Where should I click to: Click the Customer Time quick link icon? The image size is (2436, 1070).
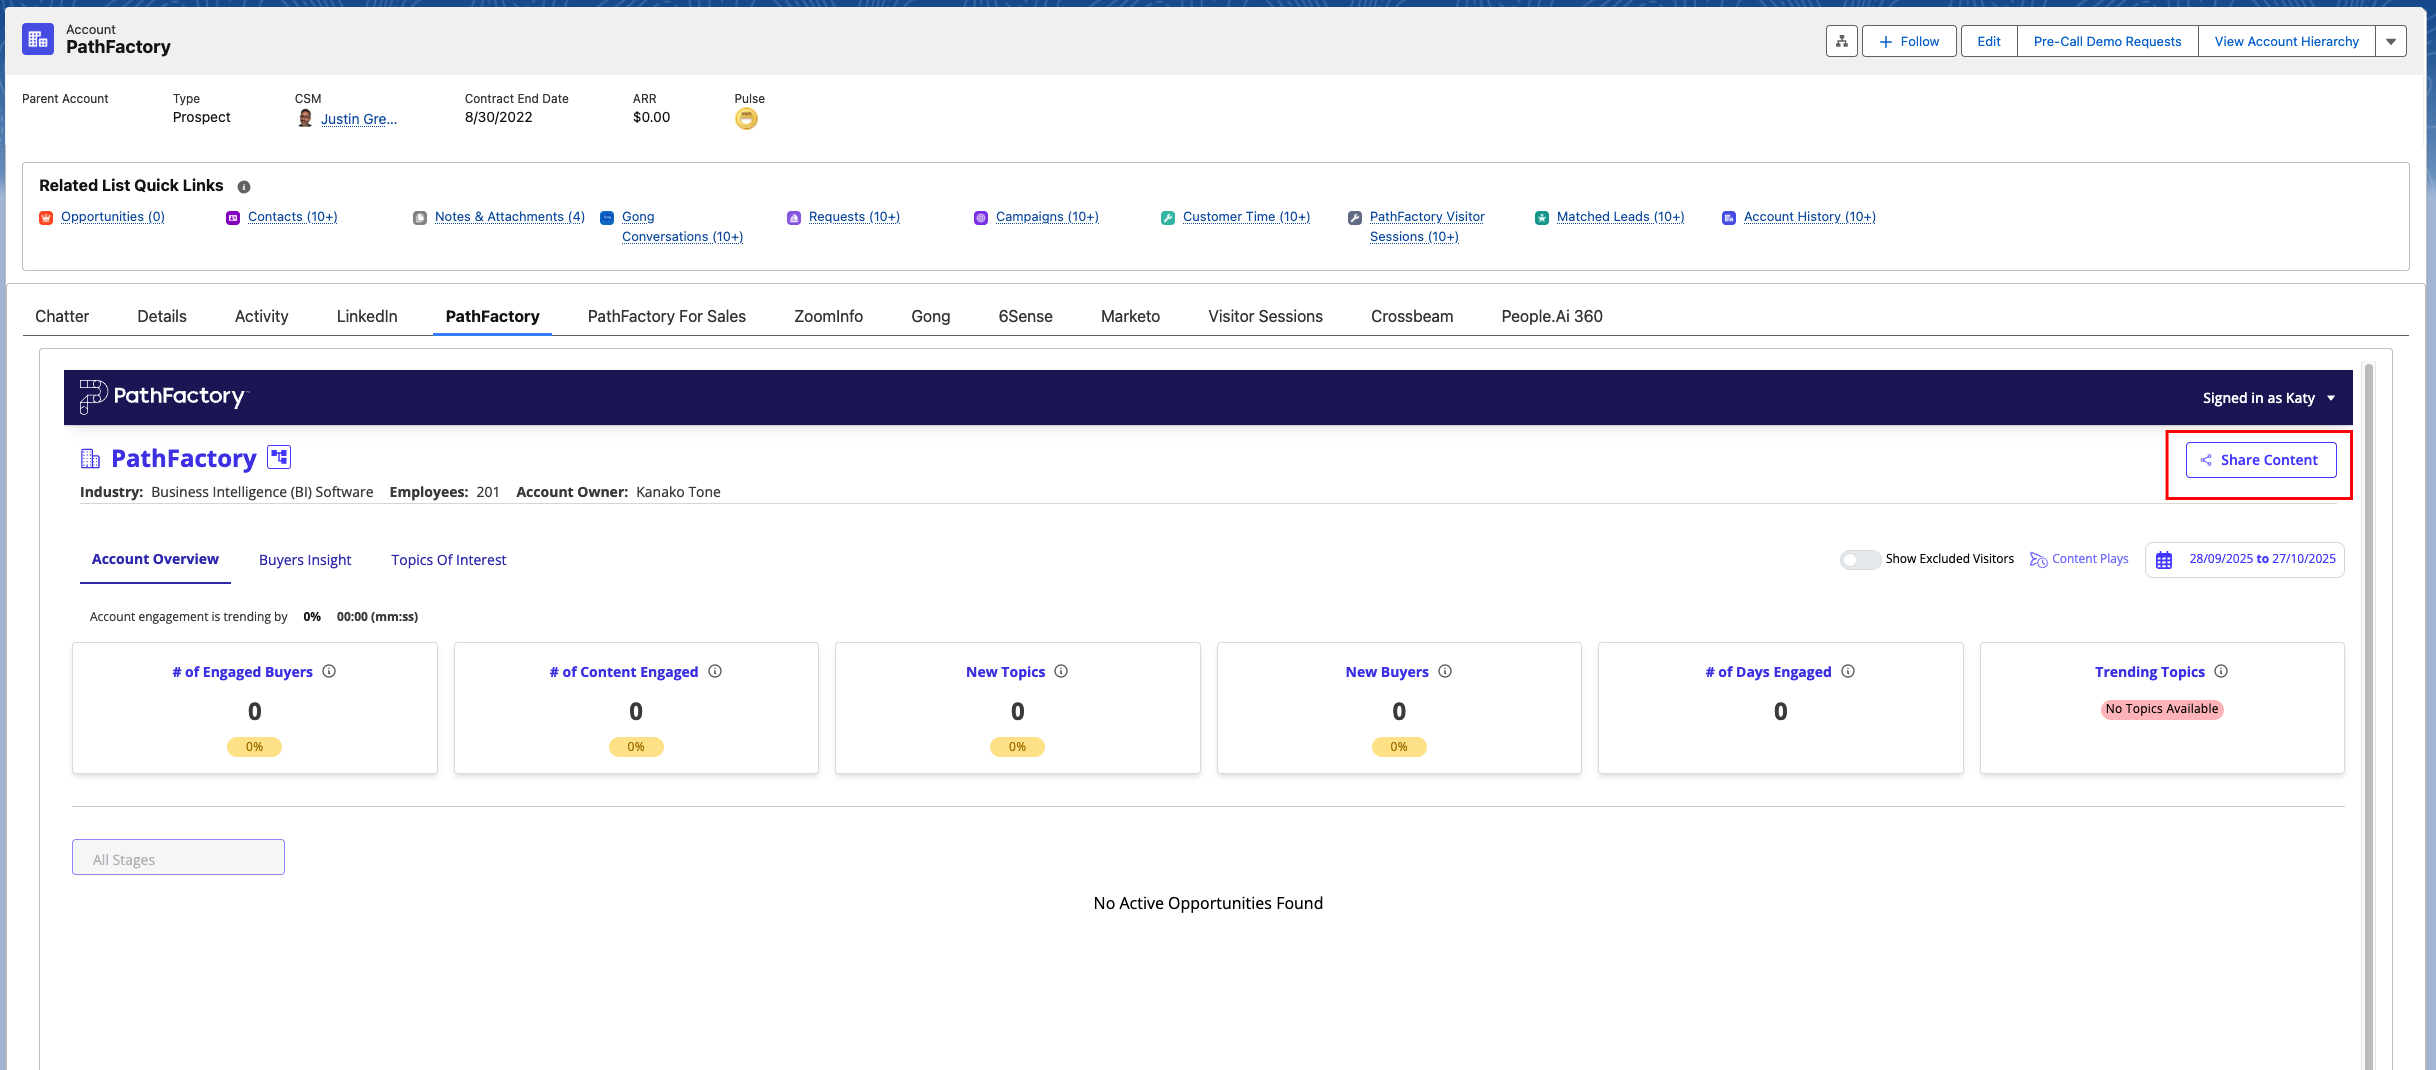pyautogui.click(x=1168, y=218)
